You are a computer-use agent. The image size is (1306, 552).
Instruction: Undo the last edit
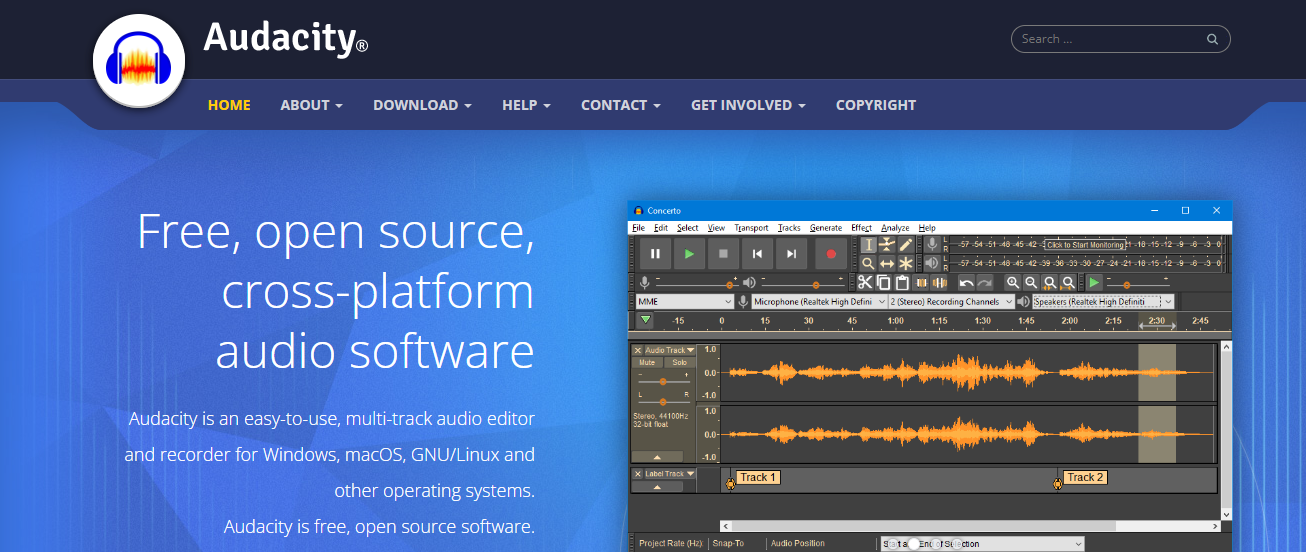966,283
